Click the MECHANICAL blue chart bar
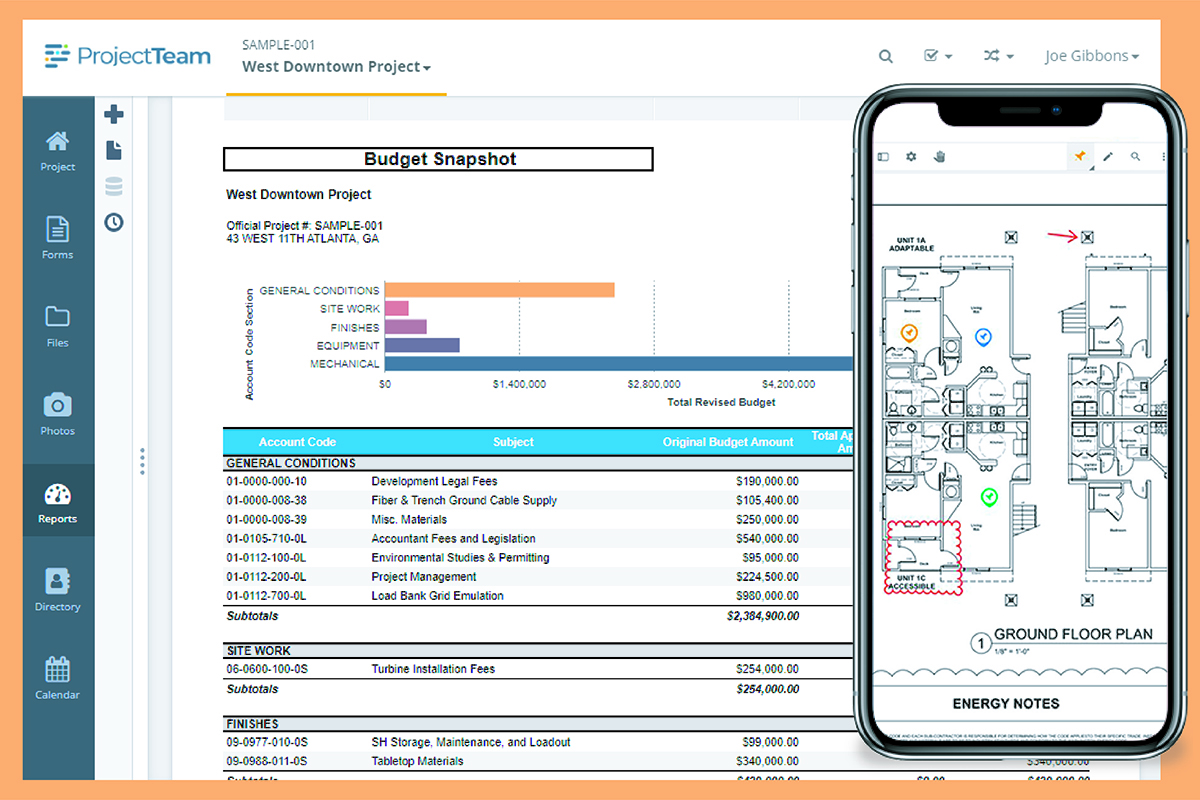Screen dimensions: 1200x800 point(620,364)
